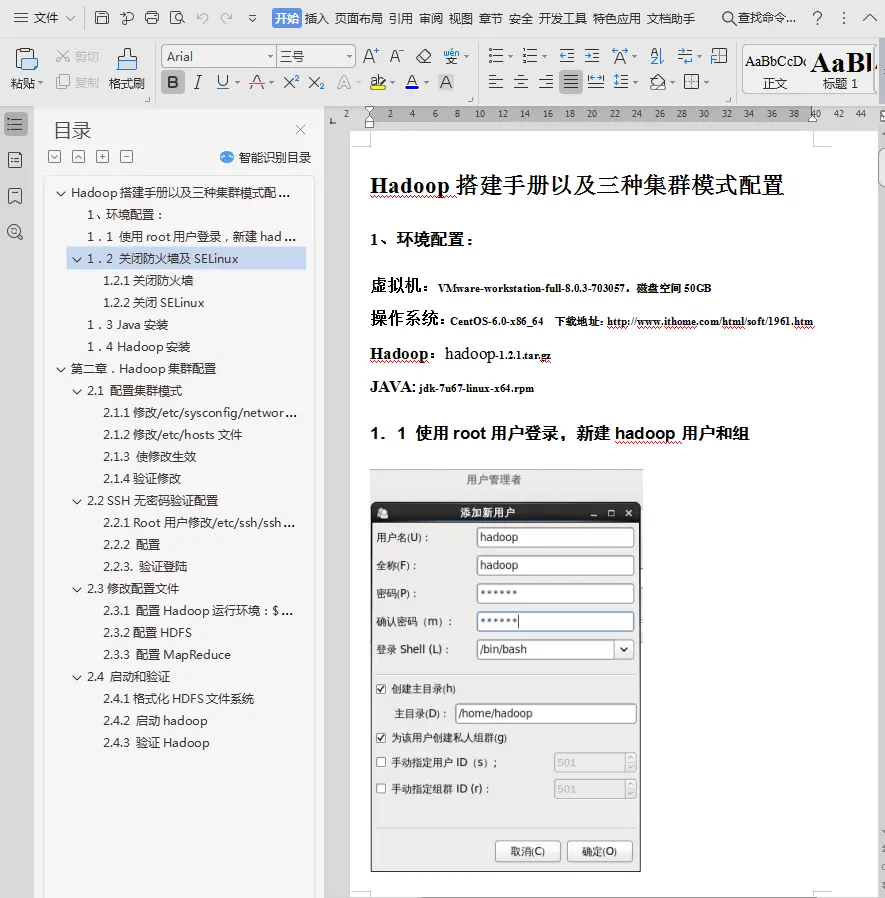
Task: Click the smart TOC recognition (智能识别目录) button
Action: tap(266, 157)
